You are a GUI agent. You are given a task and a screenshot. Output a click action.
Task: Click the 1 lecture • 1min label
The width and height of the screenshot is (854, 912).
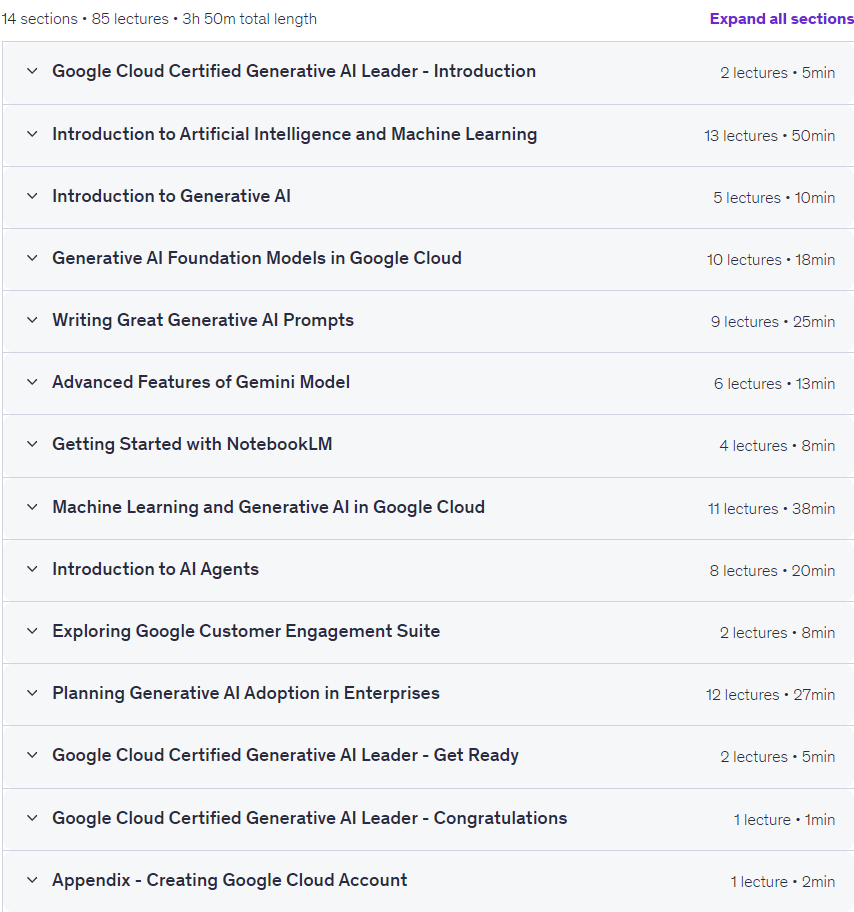click(x=784, y=820)
